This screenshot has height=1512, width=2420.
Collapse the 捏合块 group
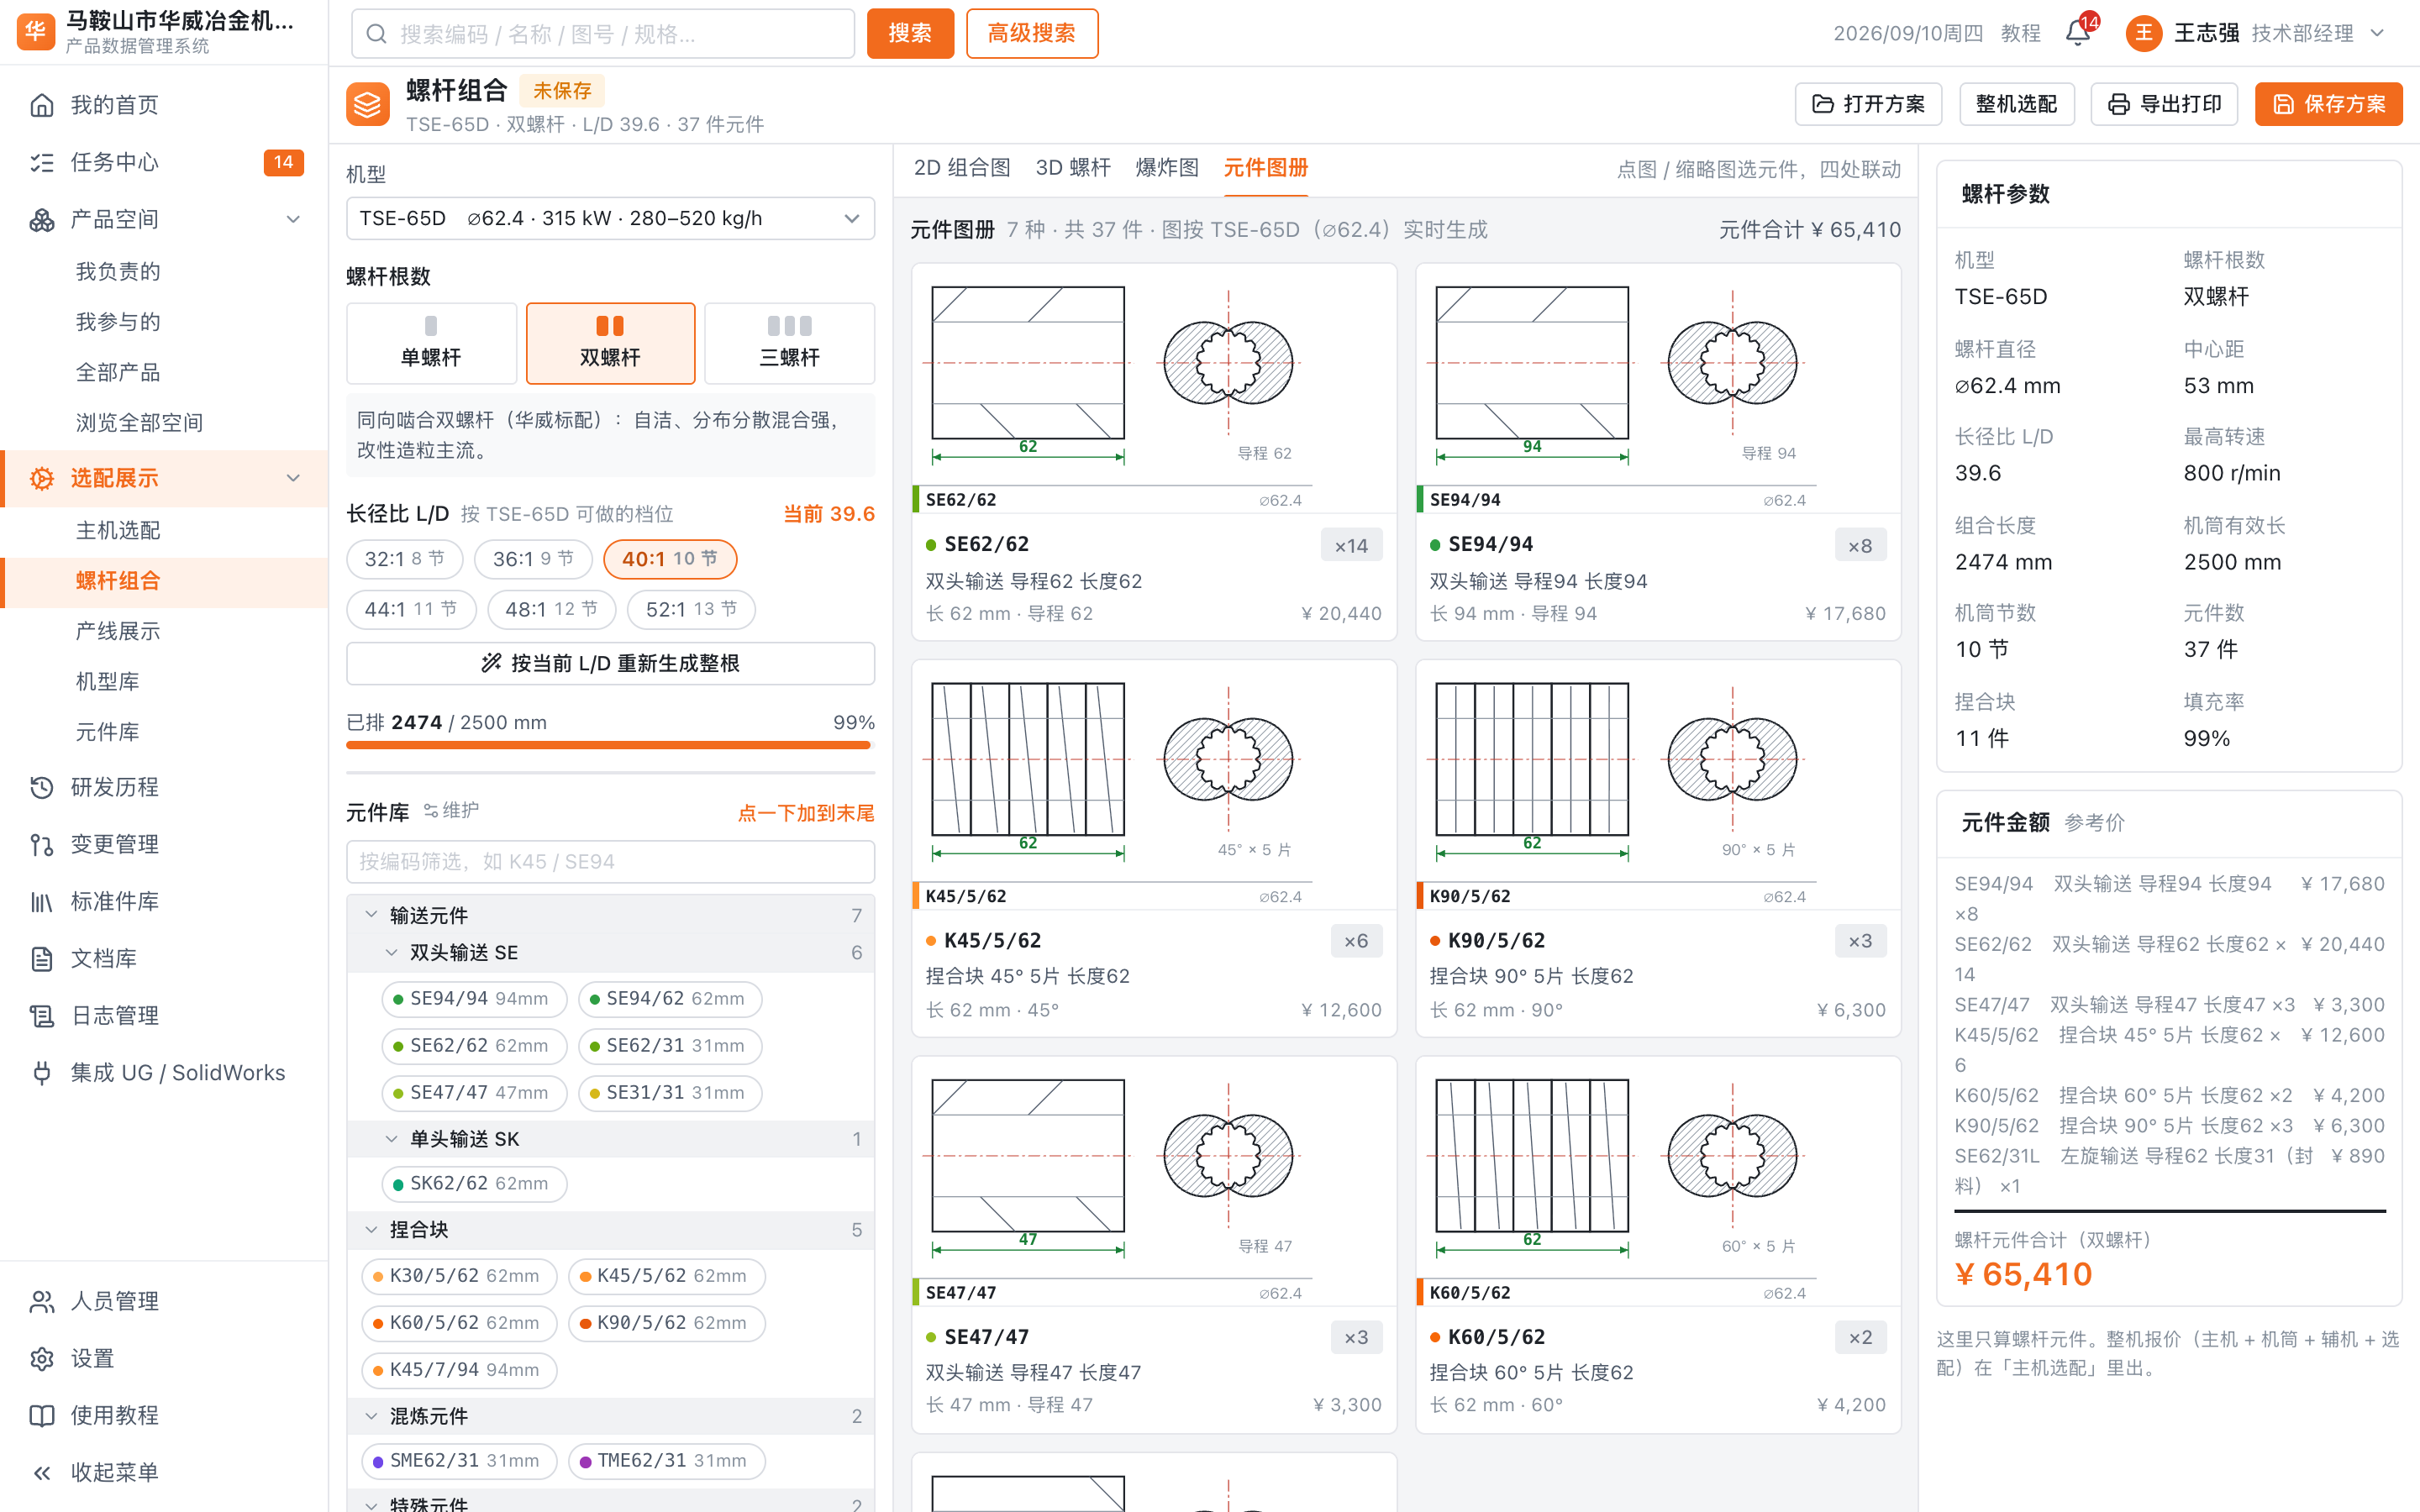(371, 1229)
